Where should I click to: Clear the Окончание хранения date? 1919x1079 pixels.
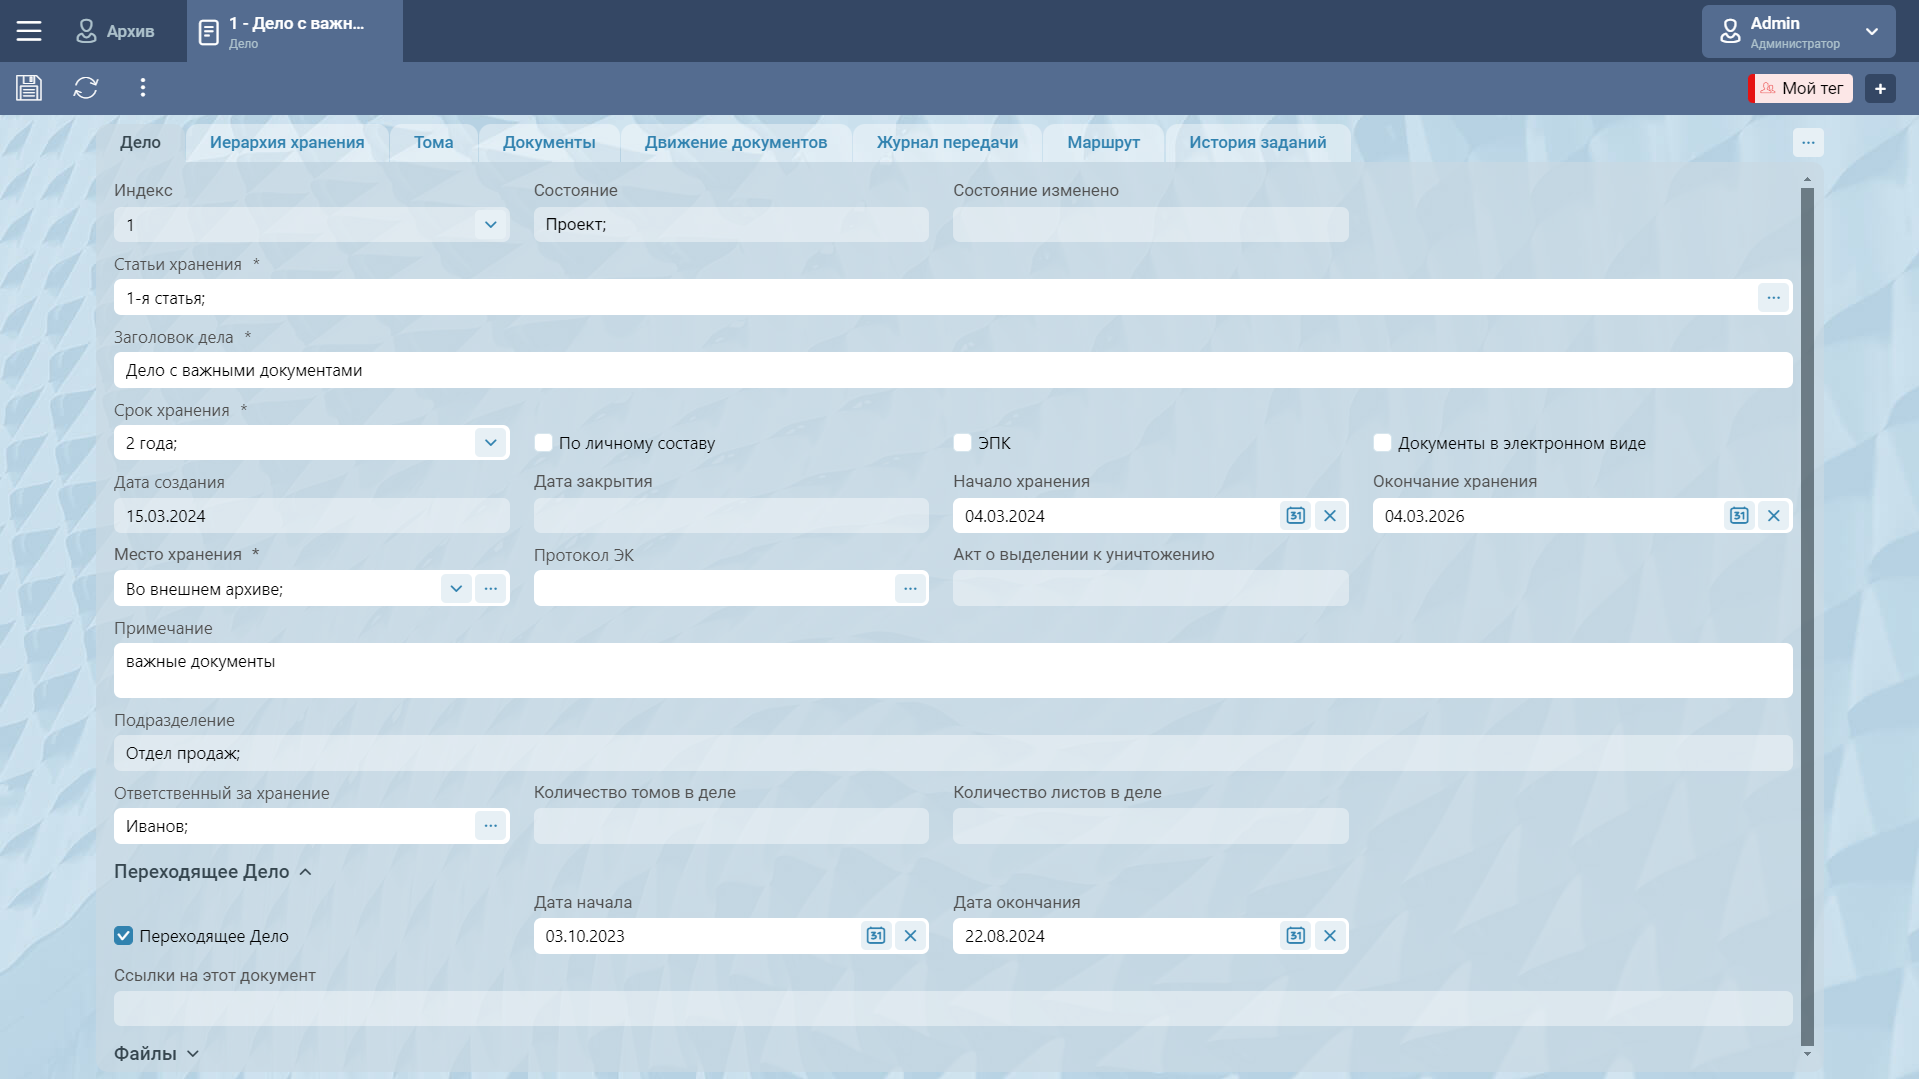1773,516
